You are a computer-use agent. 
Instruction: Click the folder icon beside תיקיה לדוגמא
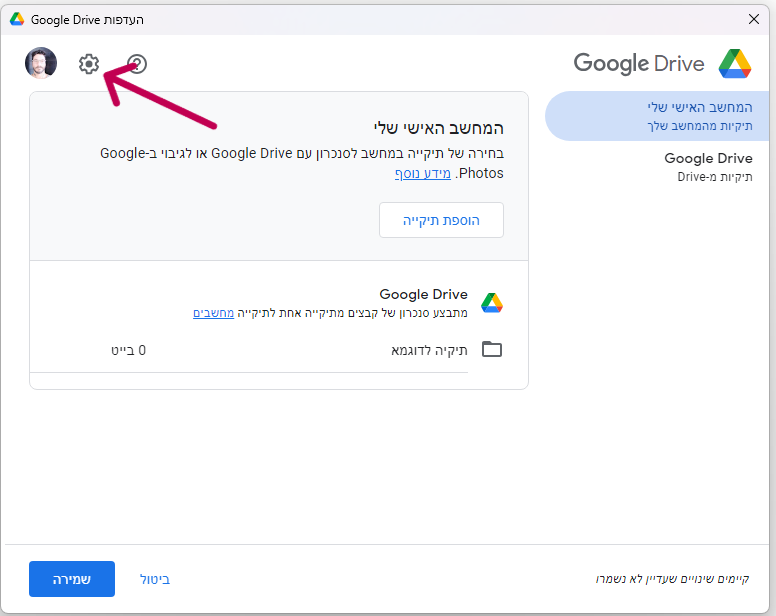click(x=492, y=349)
